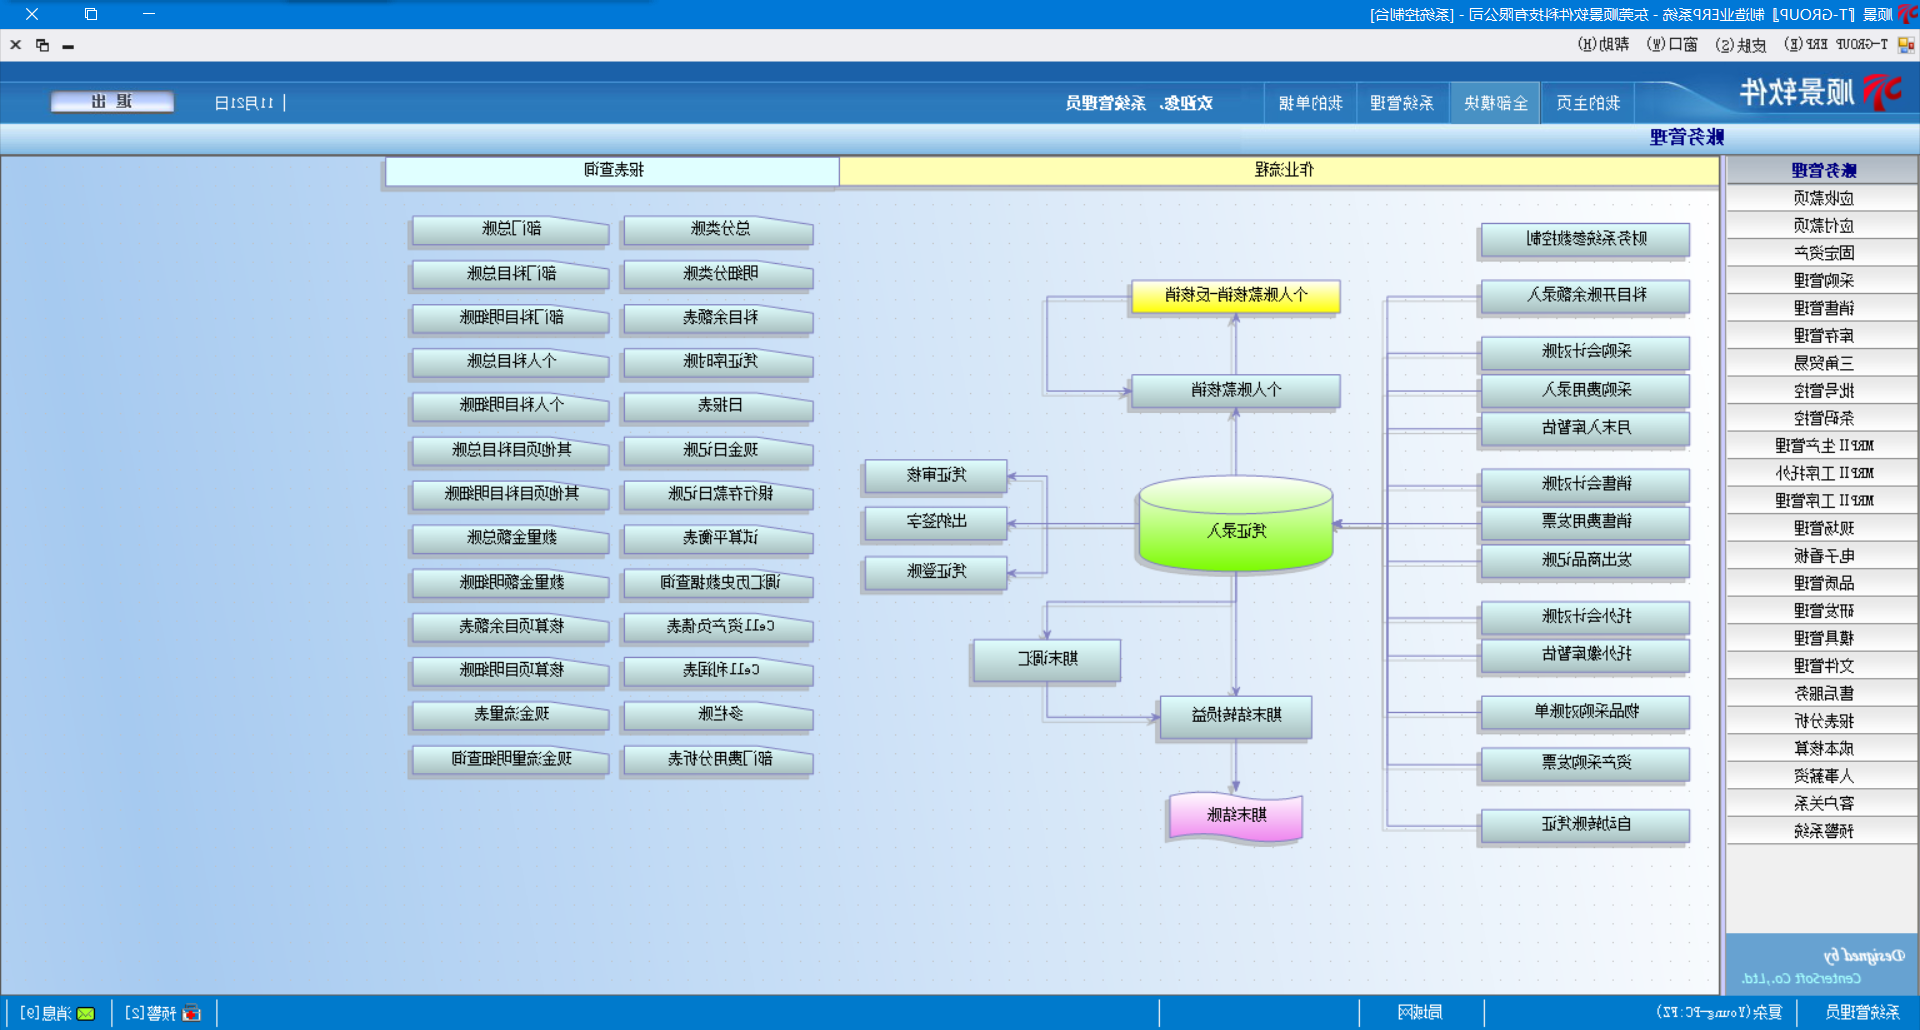
Task: Select 固定资产 in module sidebar
Action: (1823, 253)
